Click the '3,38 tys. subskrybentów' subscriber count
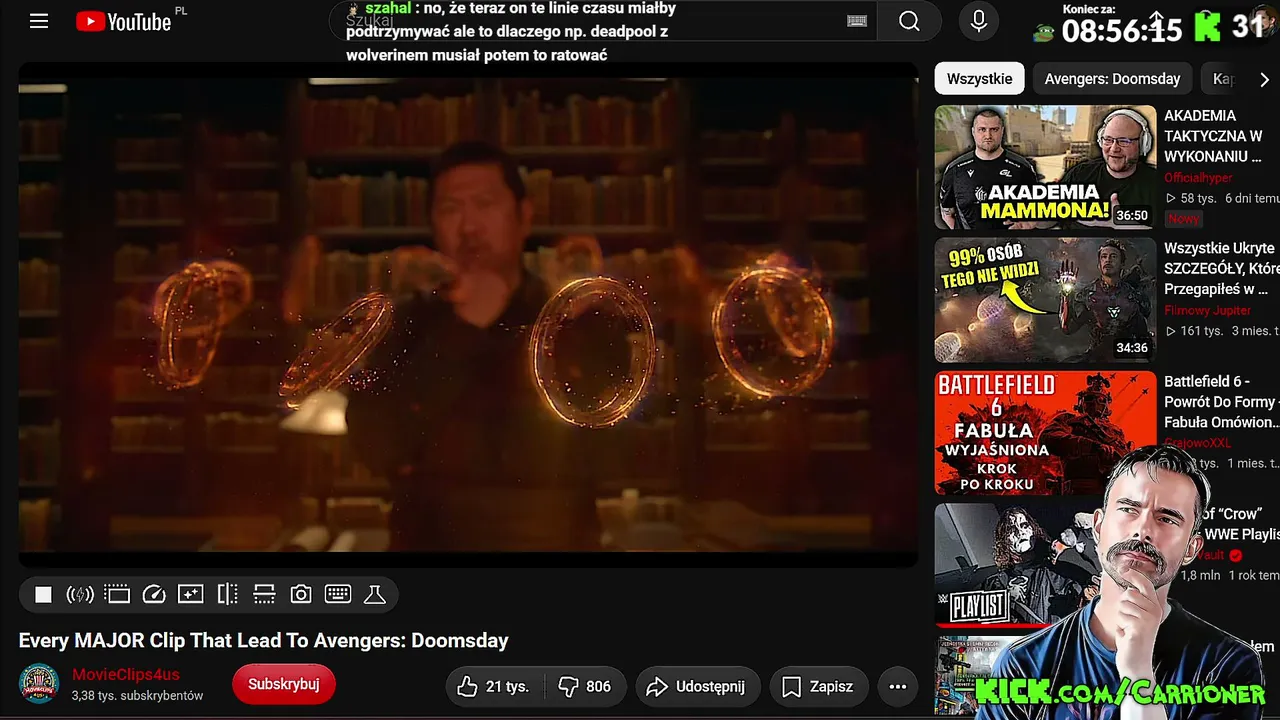 pos(137,695)
